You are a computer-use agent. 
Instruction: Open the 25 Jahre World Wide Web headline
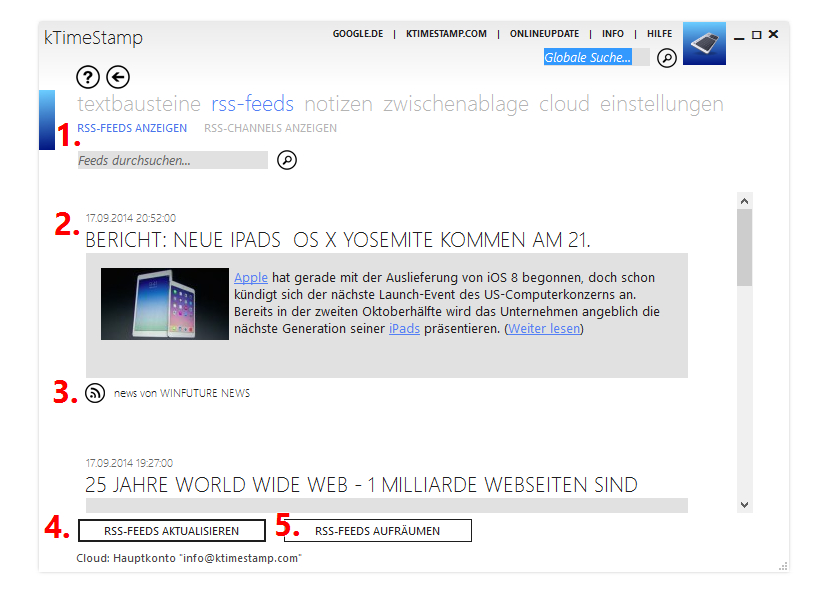361,485
